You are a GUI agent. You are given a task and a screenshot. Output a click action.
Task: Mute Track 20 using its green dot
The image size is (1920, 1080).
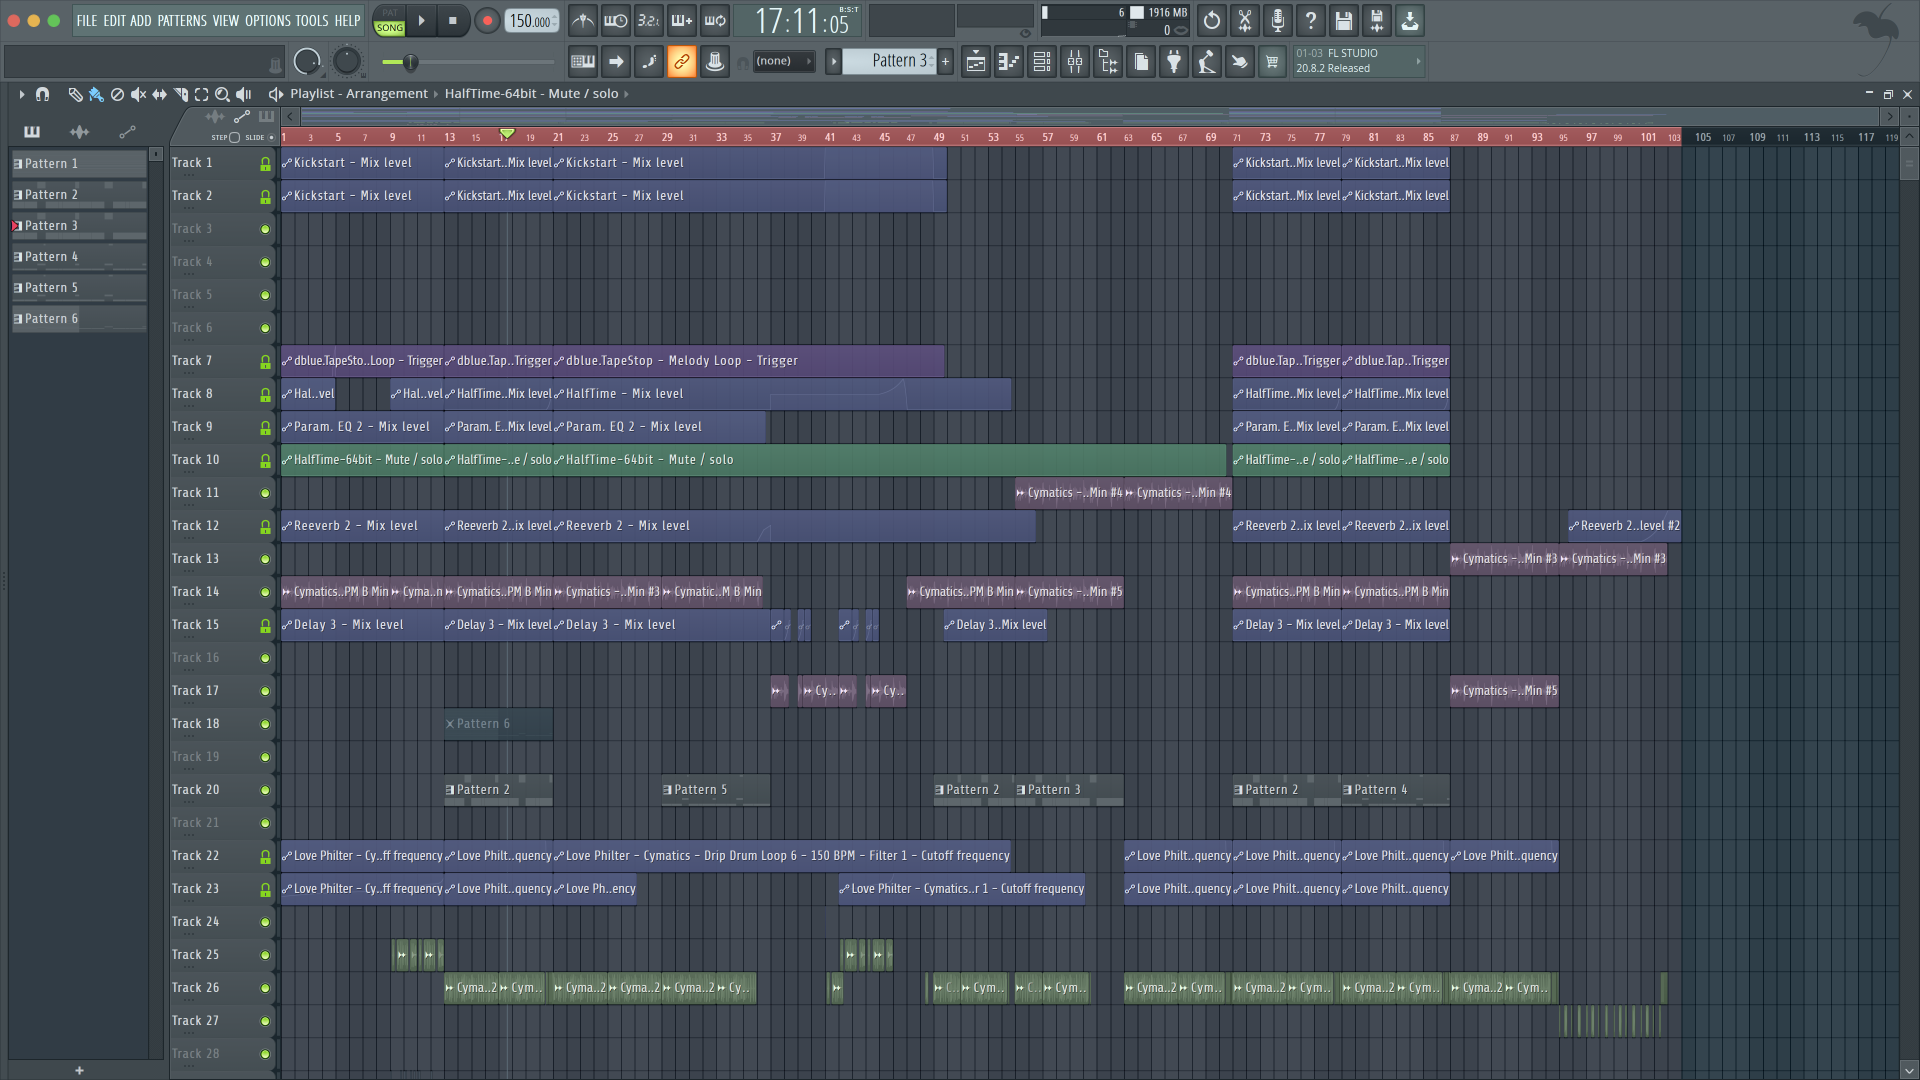[265, 790]
